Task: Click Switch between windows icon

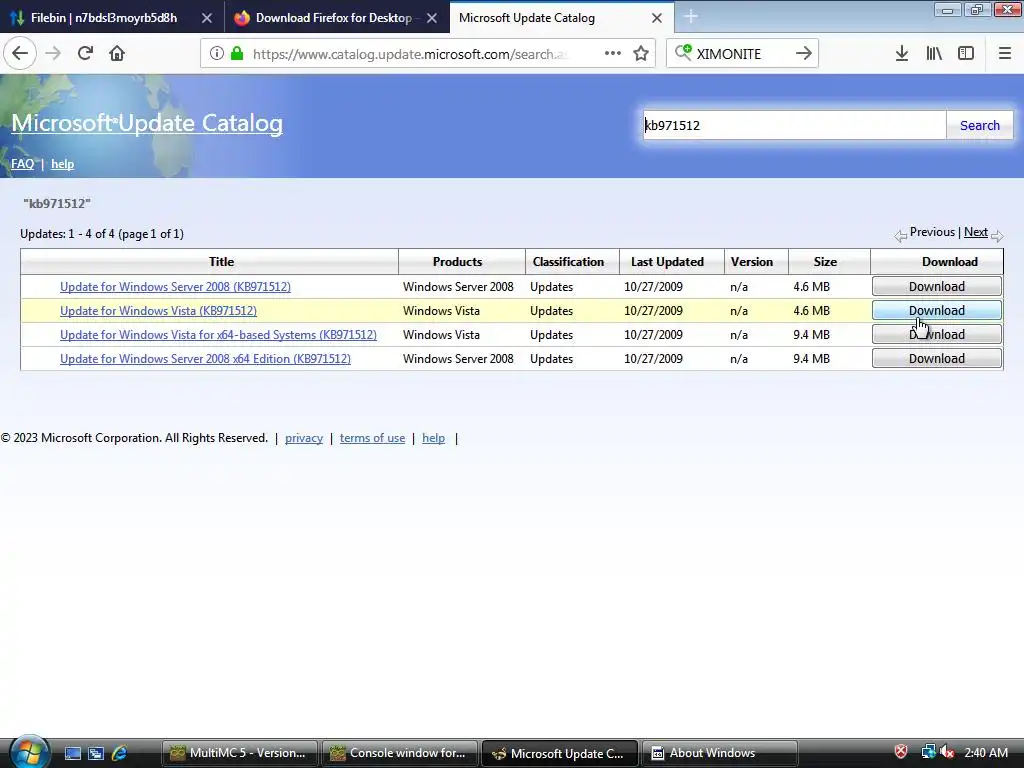Action: click(96, 754)
